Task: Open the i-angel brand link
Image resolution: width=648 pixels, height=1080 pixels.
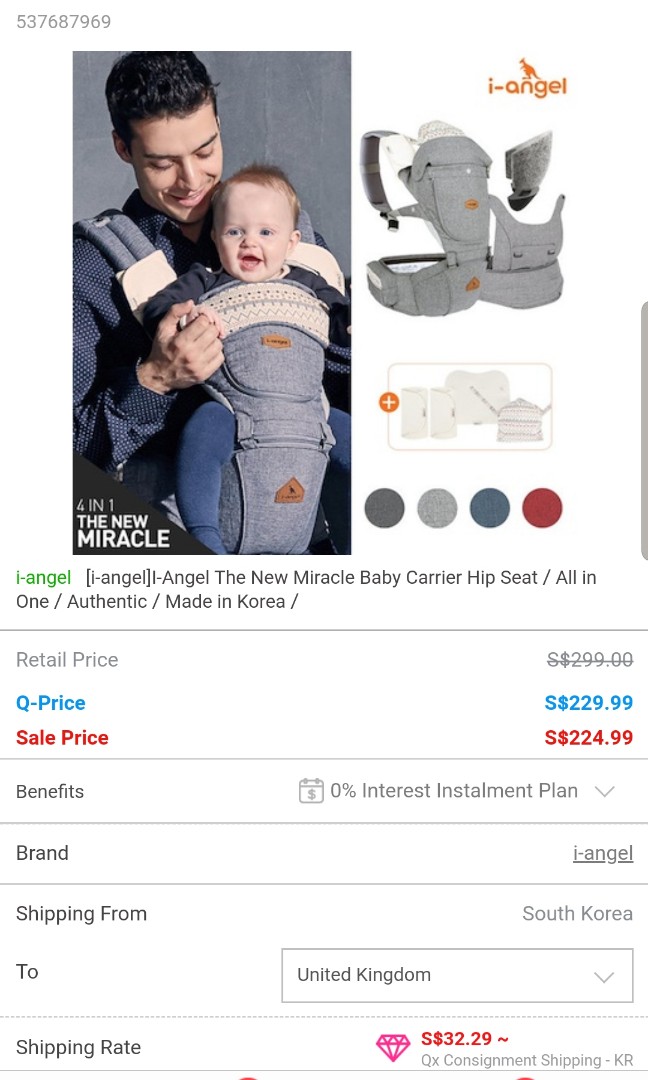Action: (x=603, y=853)
